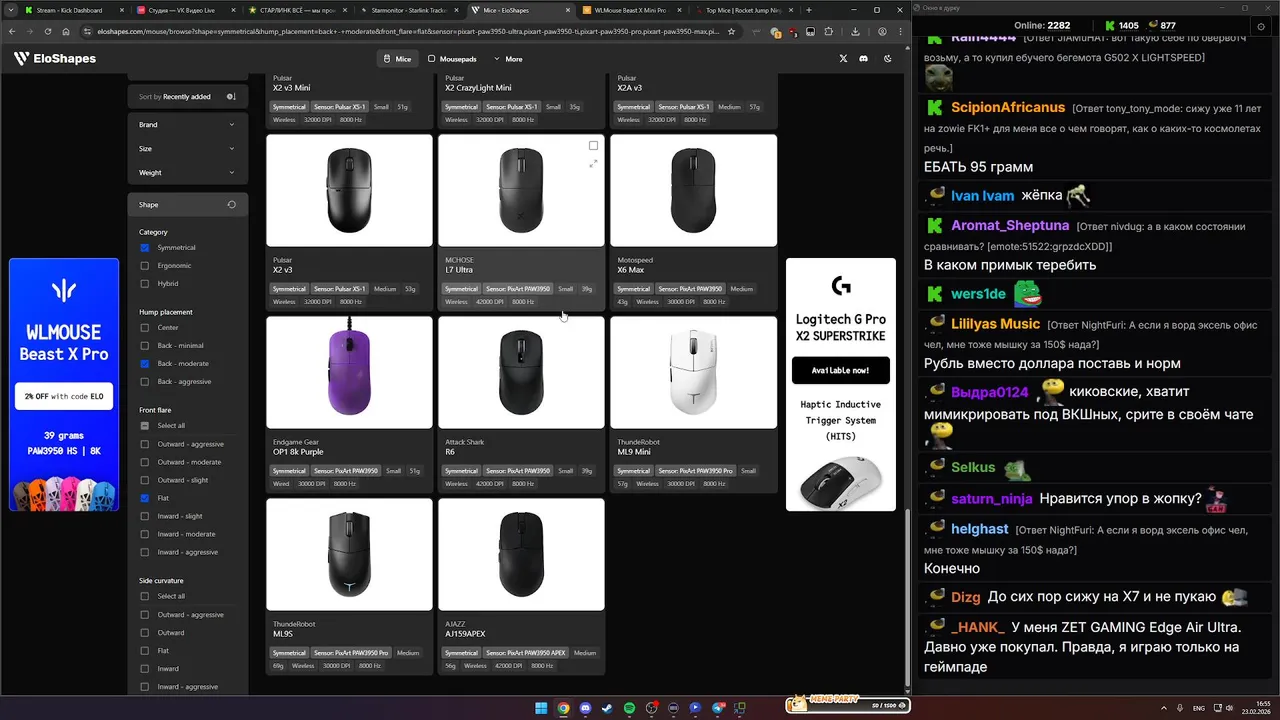Open the X (Twitter) link icon
Screen dimensions: 1280x720
coord(843,59)
